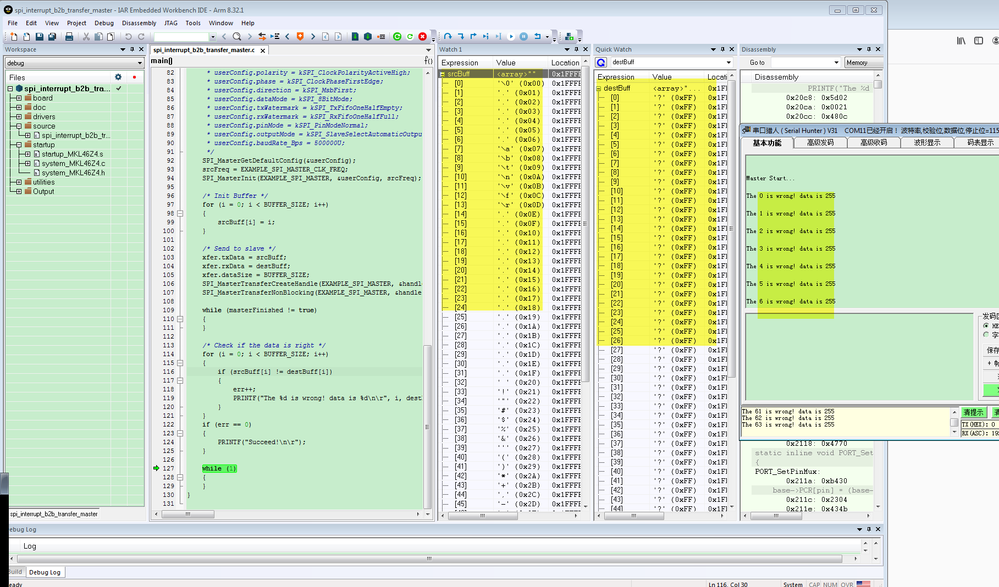Click the Quick Watch recalculate icon
The image size is (999, 587).
[601, 62]
